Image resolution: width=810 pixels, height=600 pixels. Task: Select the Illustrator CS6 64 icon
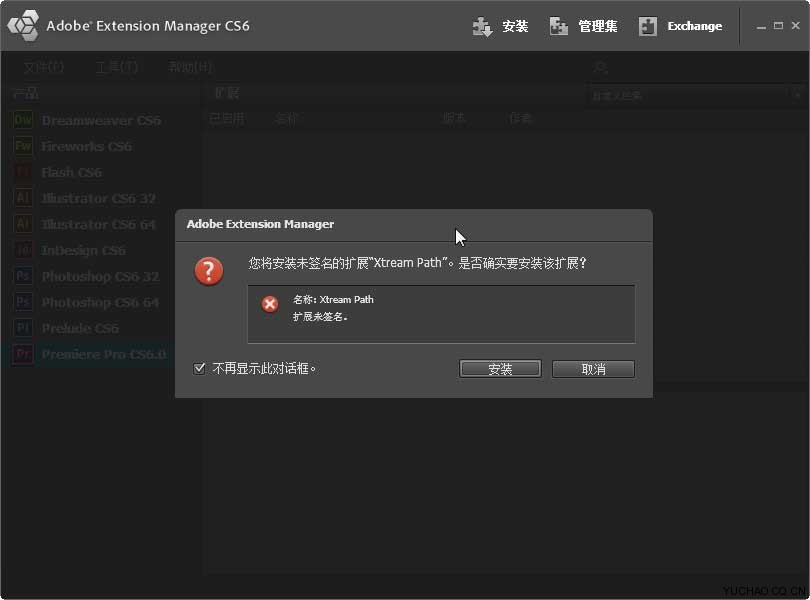22,224
